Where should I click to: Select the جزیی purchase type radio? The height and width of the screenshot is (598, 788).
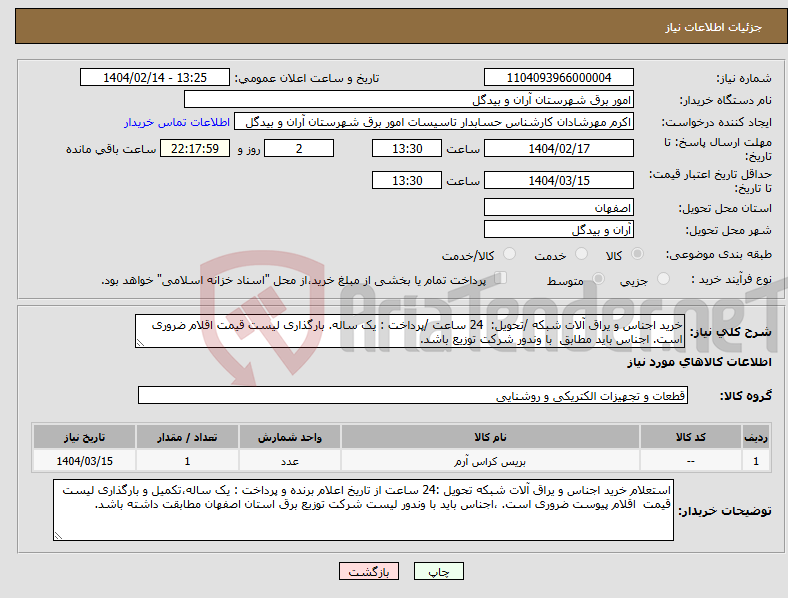pyautogui.click(x=663, y=278)
